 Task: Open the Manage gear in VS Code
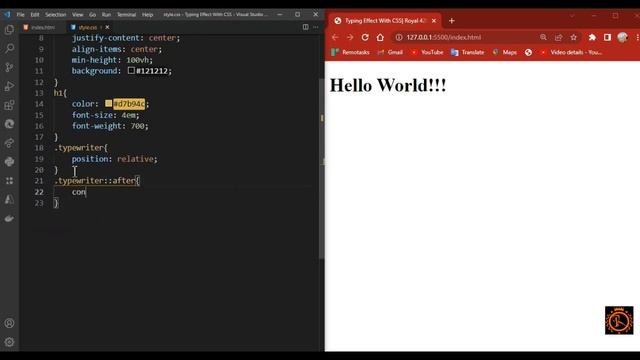9,342
